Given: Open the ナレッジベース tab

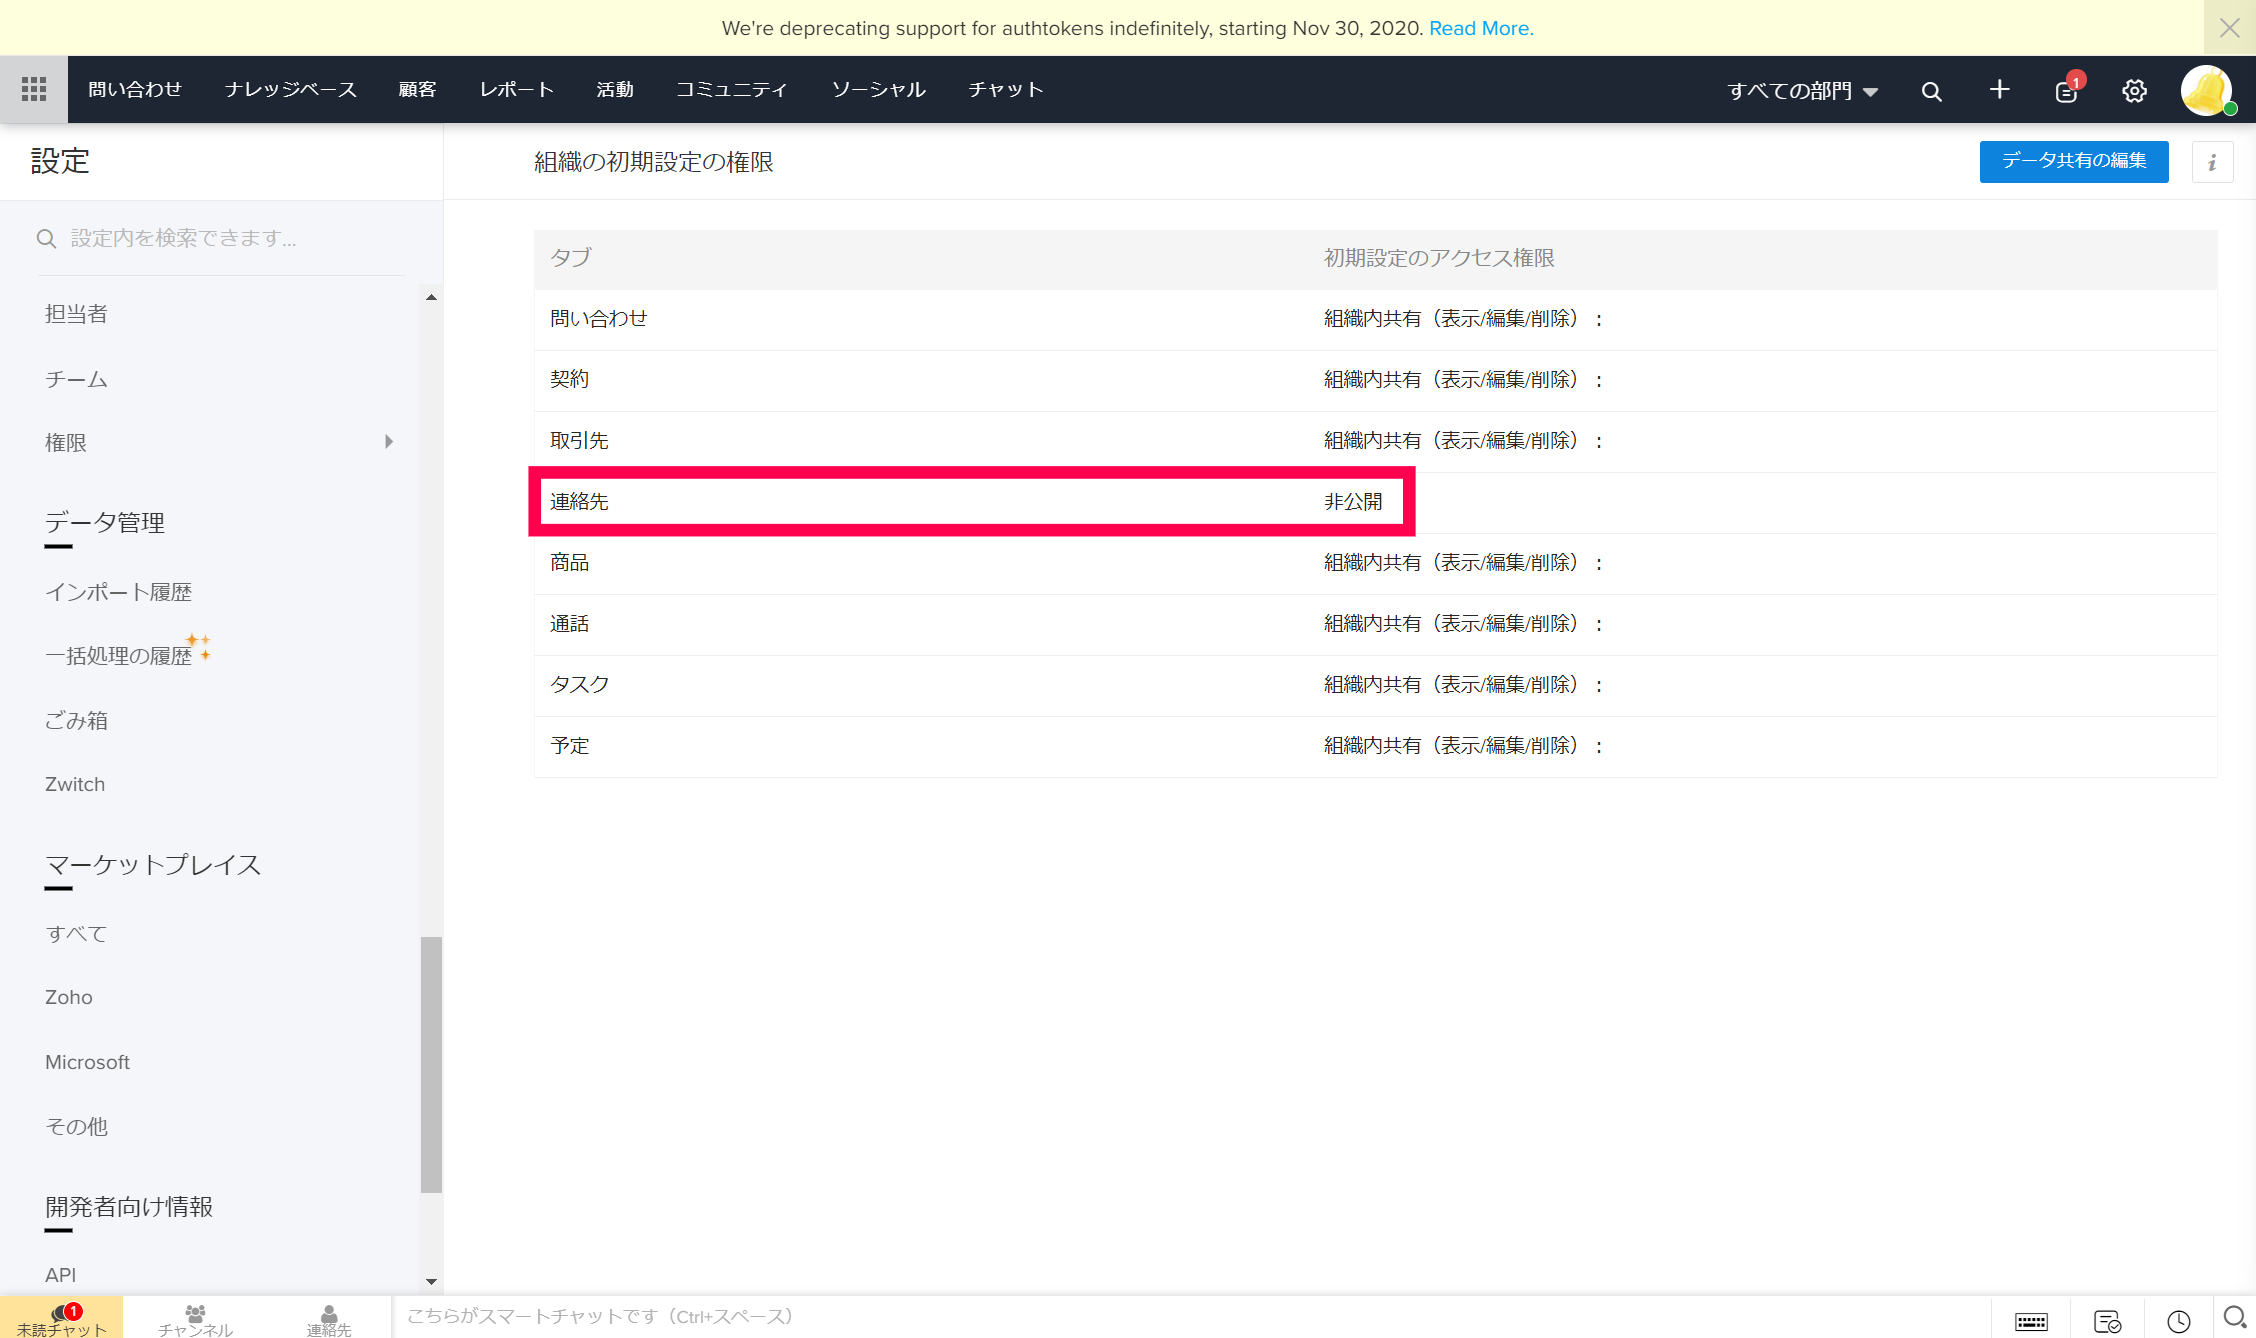Looking at the screenshot, I should pos(290,90).
